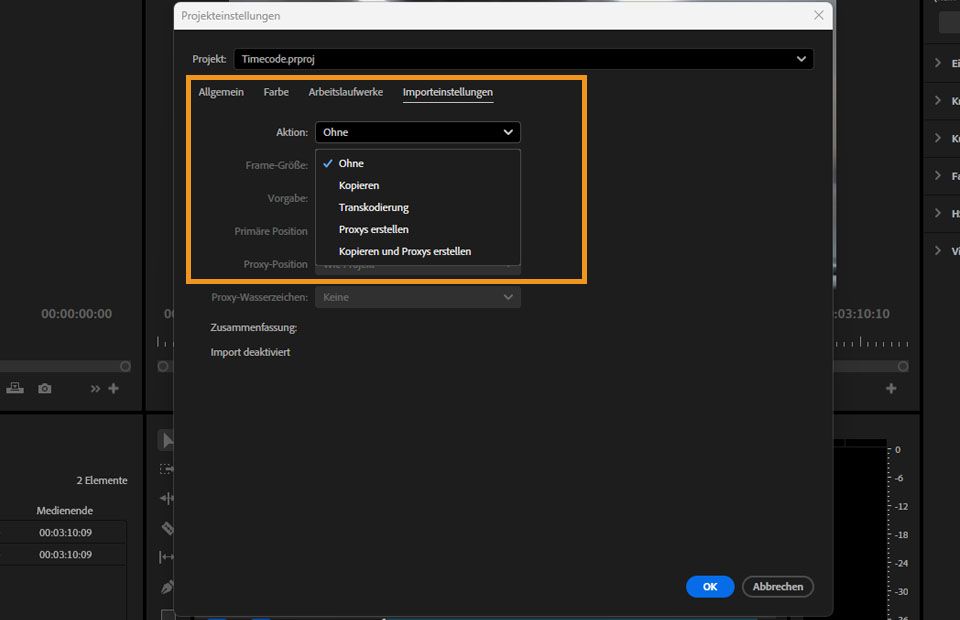Open the Projekt Timecode.prproj dropdown

[x=523, y=59]
